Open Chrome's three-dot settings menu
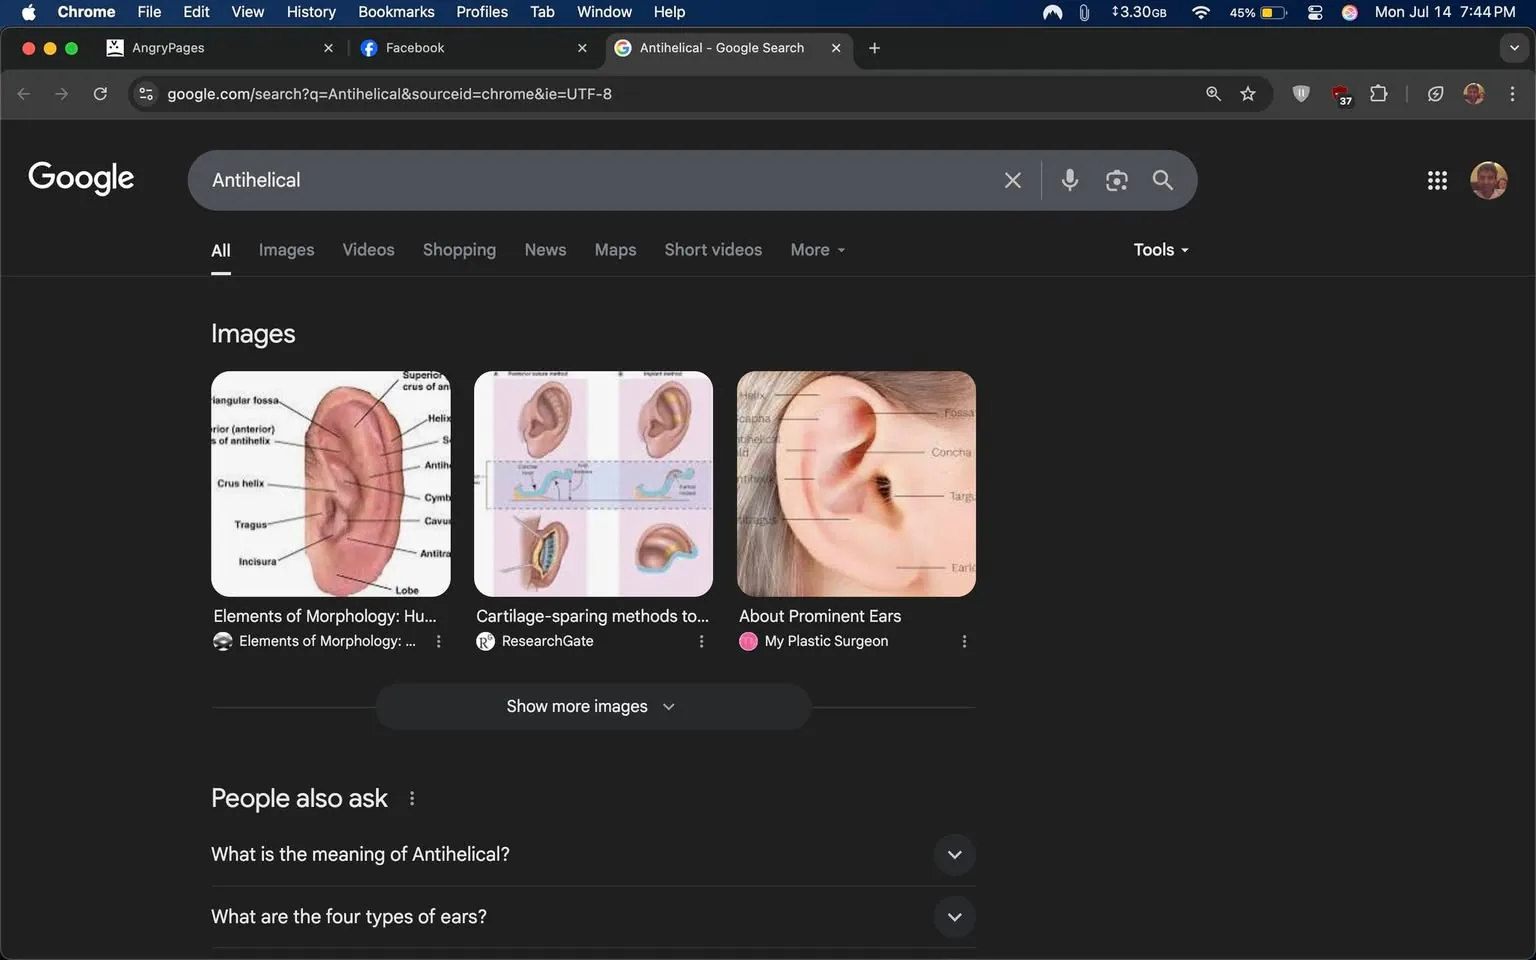Screen dimensions: 1536x960 [1513, 93]
